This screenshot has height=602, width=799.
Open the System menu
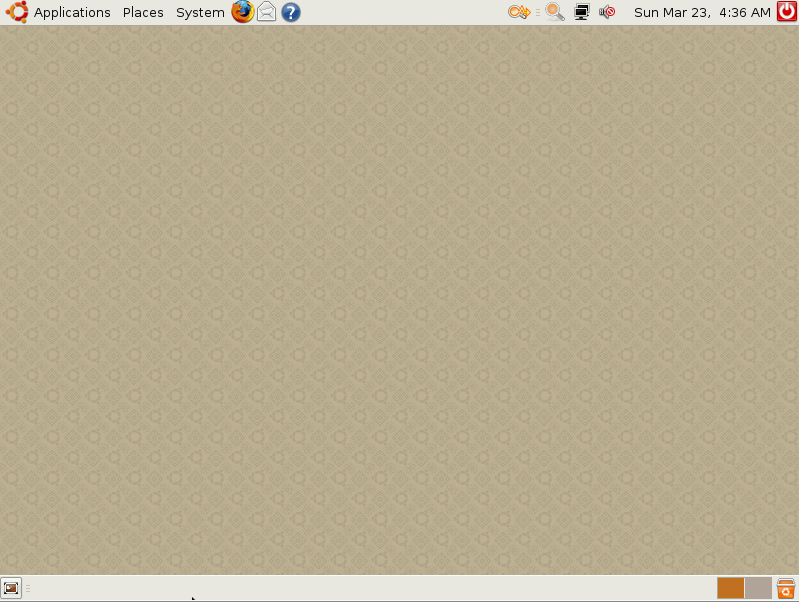(x=200, y=12)
